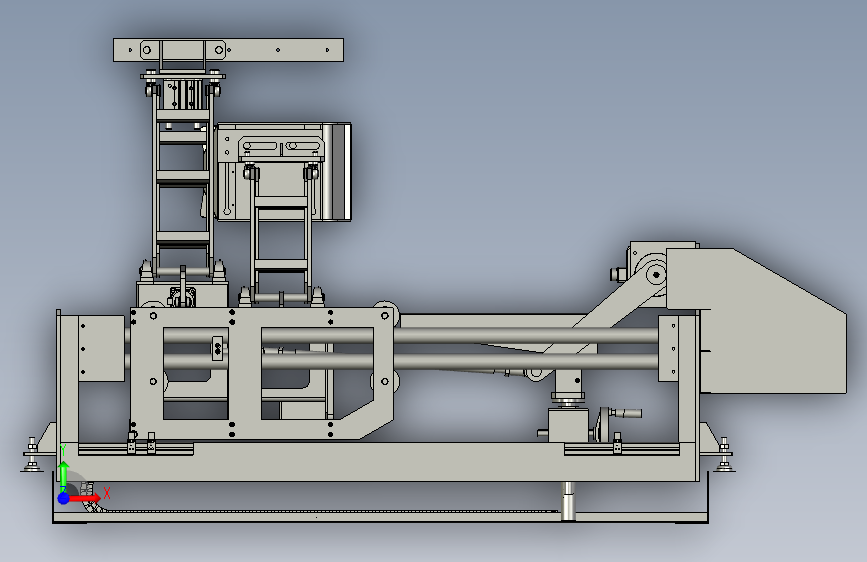Select the handwheel crank handle
Screen dimensions: 867x562
(626, 413)
